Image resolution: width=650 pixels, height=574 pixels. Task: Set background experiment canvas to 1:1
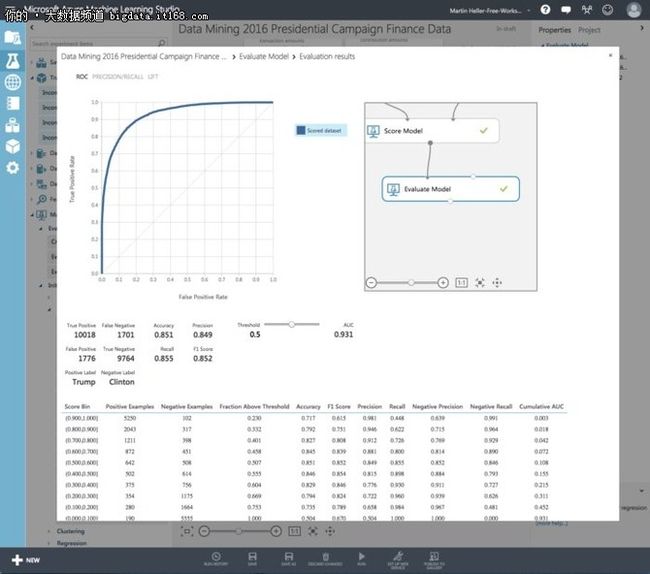[x=294, y=531]
